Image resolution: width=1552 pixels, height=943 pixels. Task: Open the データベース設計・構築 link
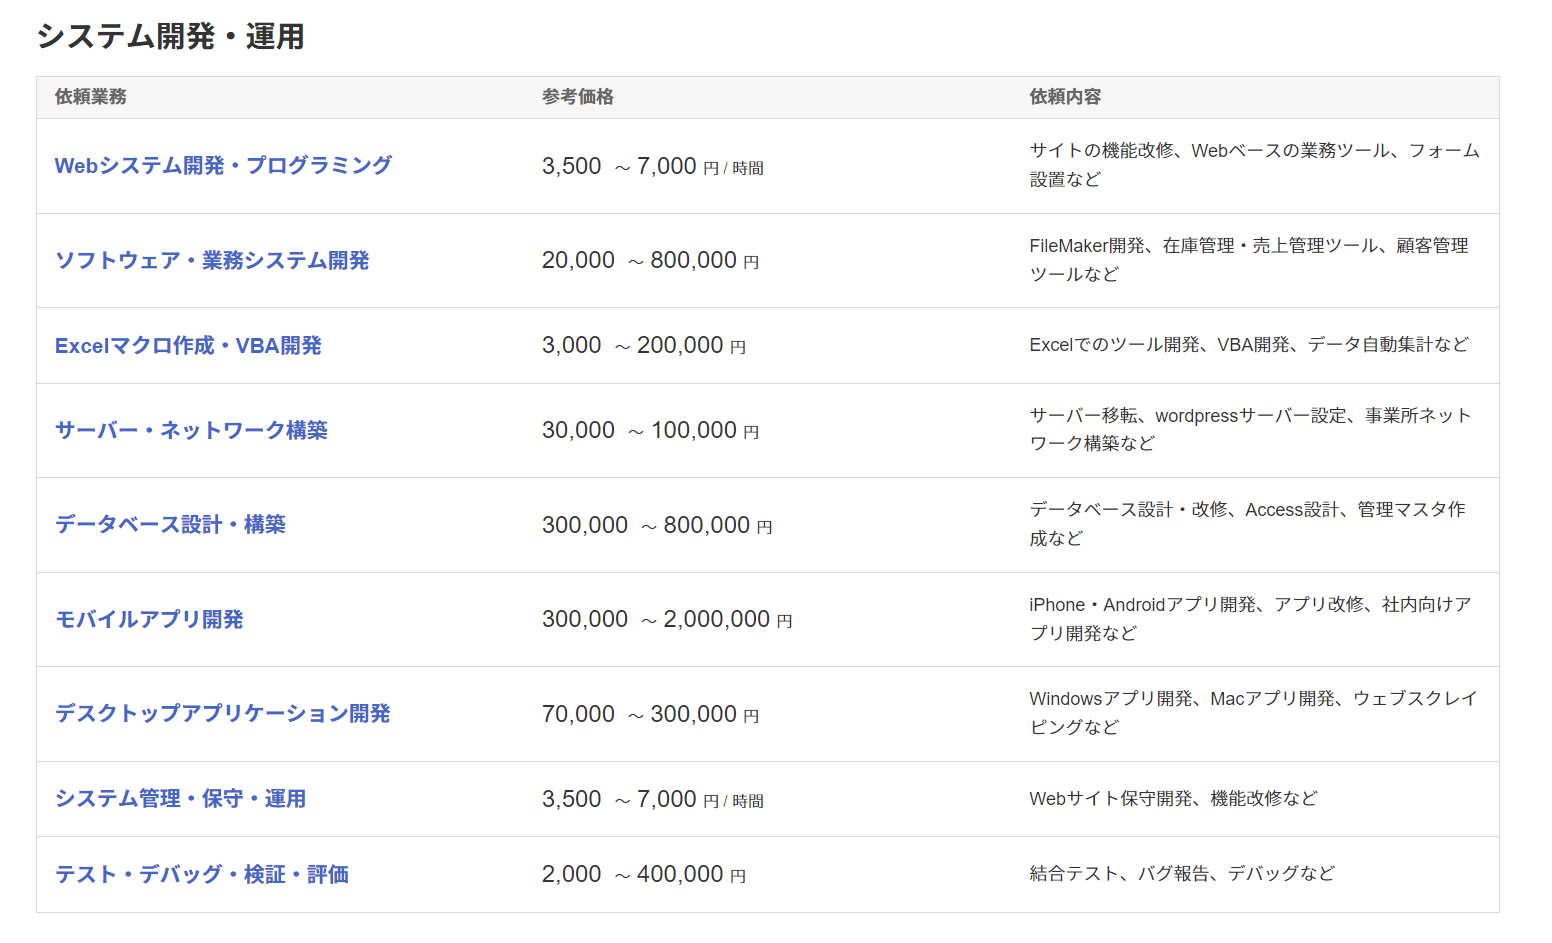coord(170,525)
